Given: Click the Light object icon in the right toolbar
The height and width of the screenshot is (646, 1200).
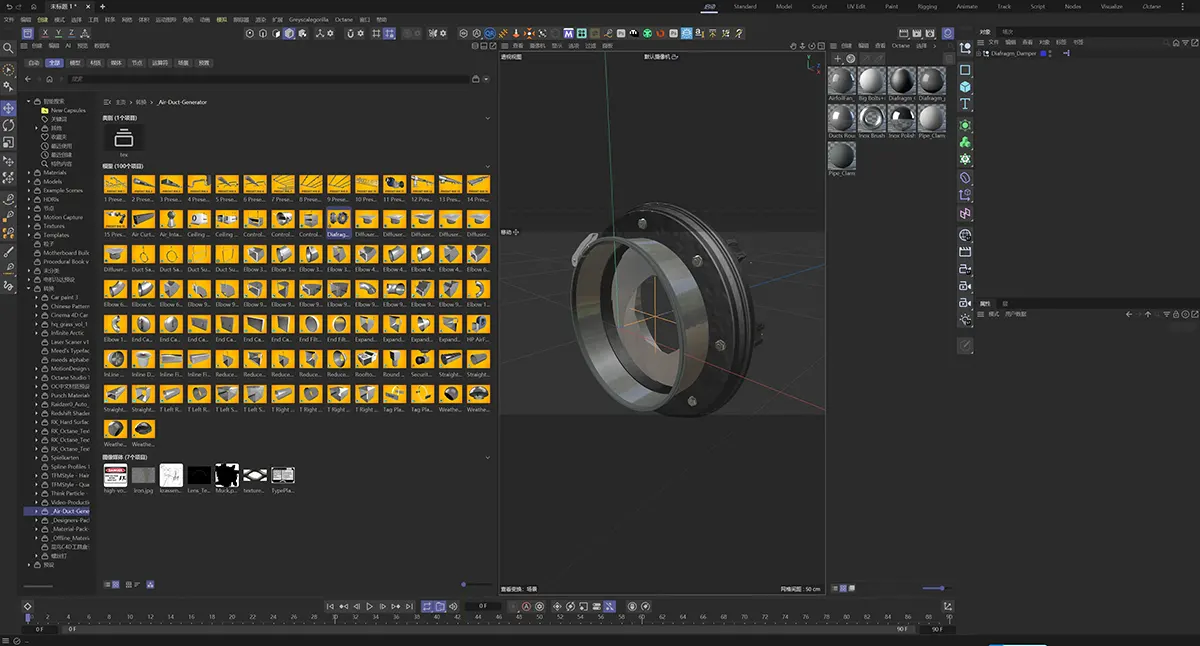Looking at the screenshot, I should [965, 320].
